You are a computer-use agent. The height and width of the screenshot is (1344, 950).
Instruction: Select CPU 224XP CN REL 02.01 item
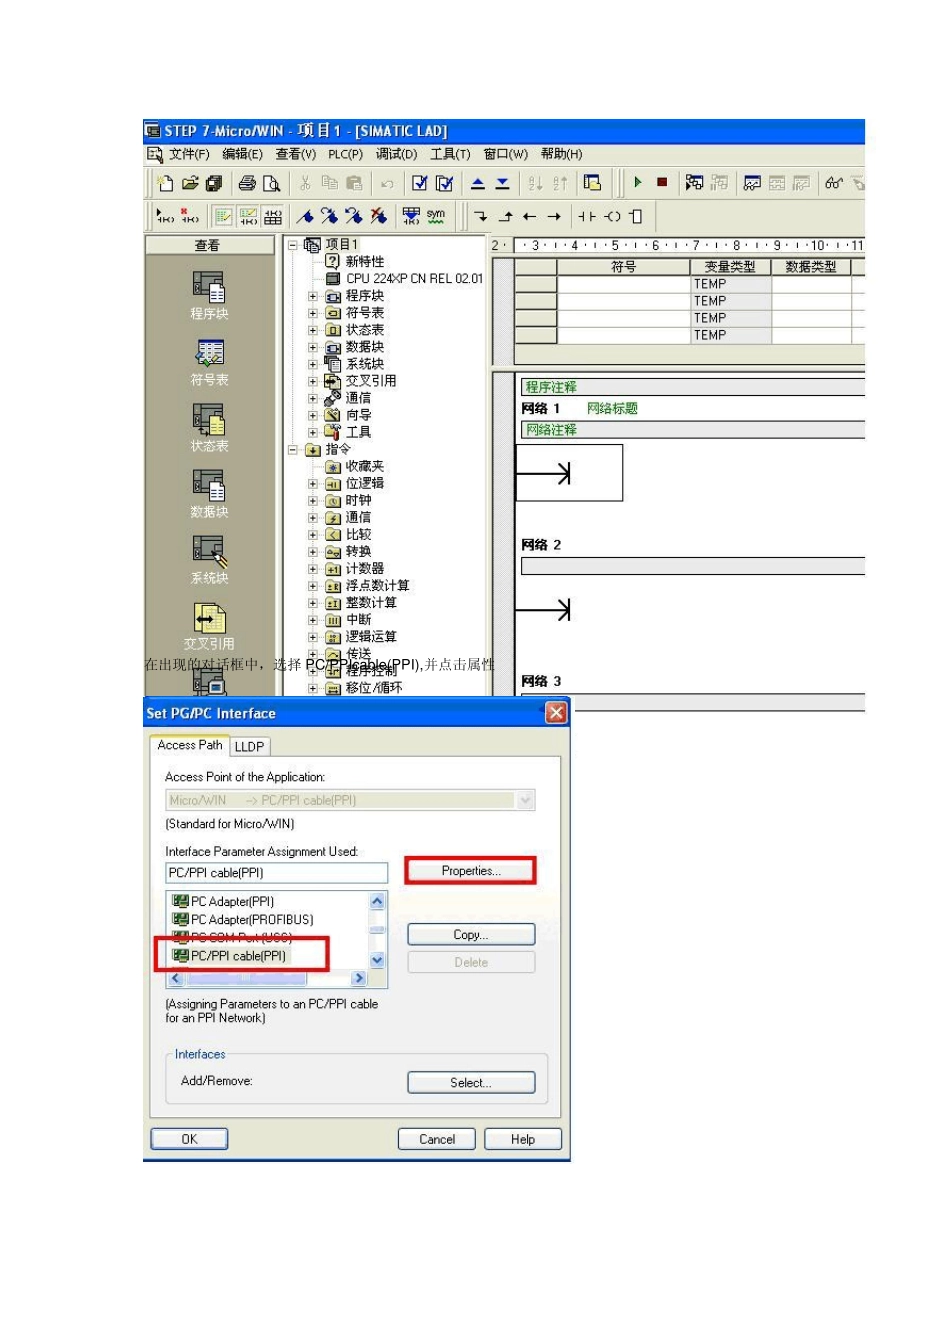pyautogui.click(x=404, y=279)
